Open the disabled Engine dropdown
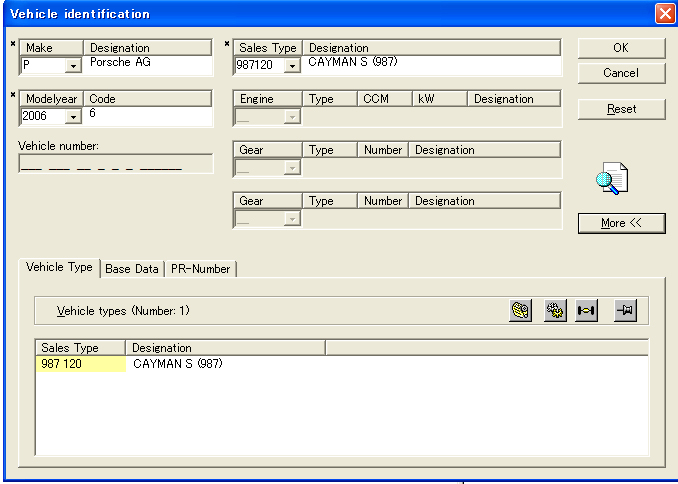Viewport: 678px width, 484px height. coord(291,117)
